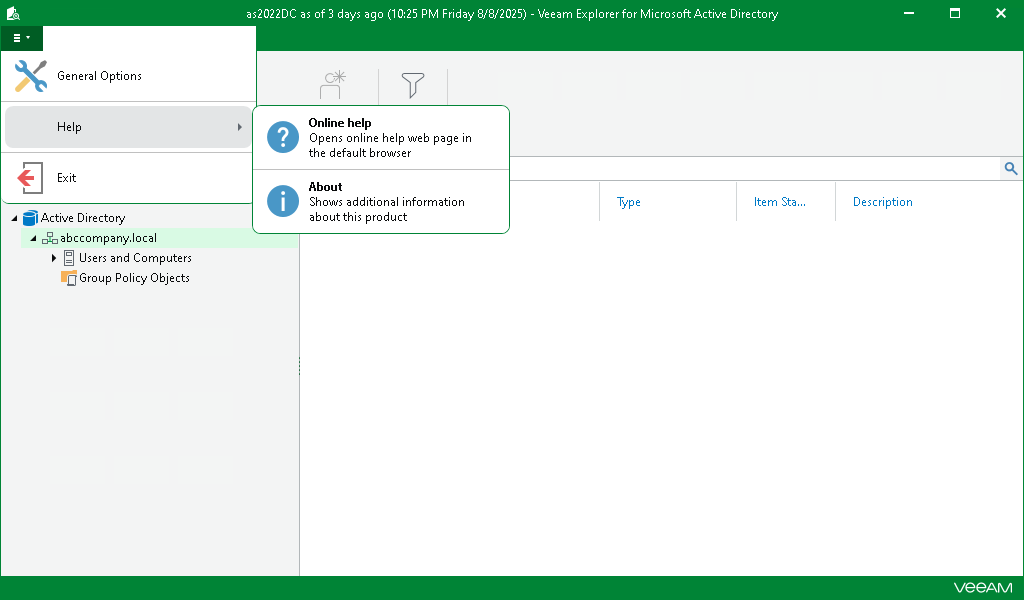Click the filter icon in the toolbar
This screenshot has height=600, width=1024.
pos(412,86)
